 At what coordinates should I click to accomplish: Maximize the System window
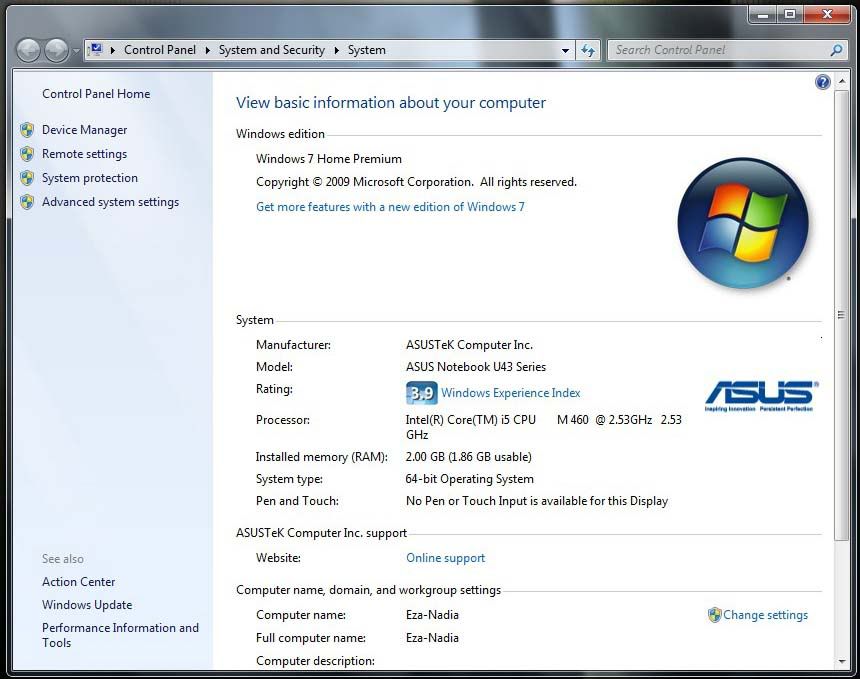pos(790,14)
